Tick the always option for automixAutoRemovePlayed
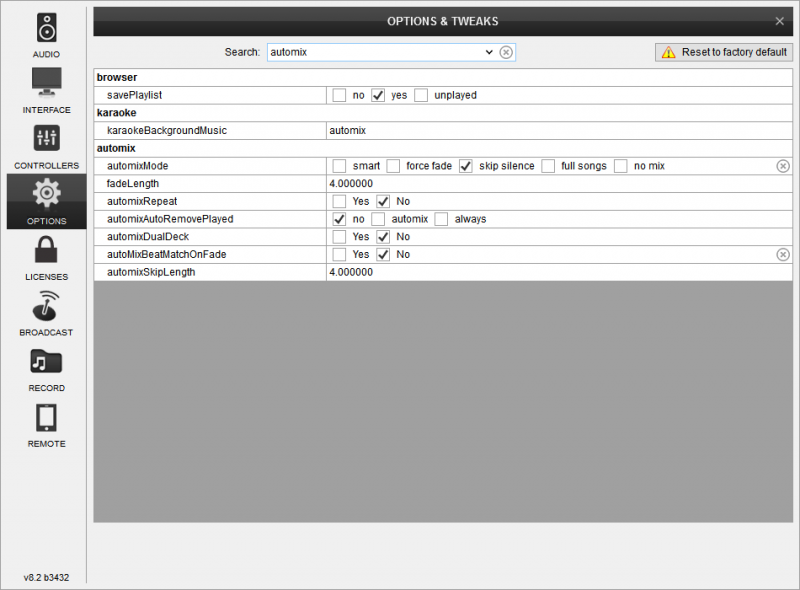The height and width of the screenshot is (590, 800). tap(442, 219)
